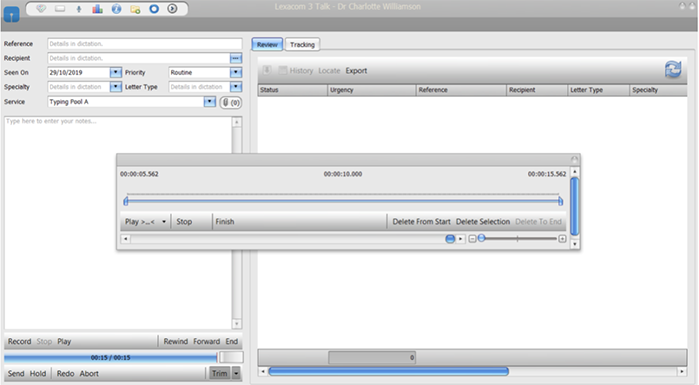Click Stop in the trim window
This screenshot has width=699, height=385.
184,221
